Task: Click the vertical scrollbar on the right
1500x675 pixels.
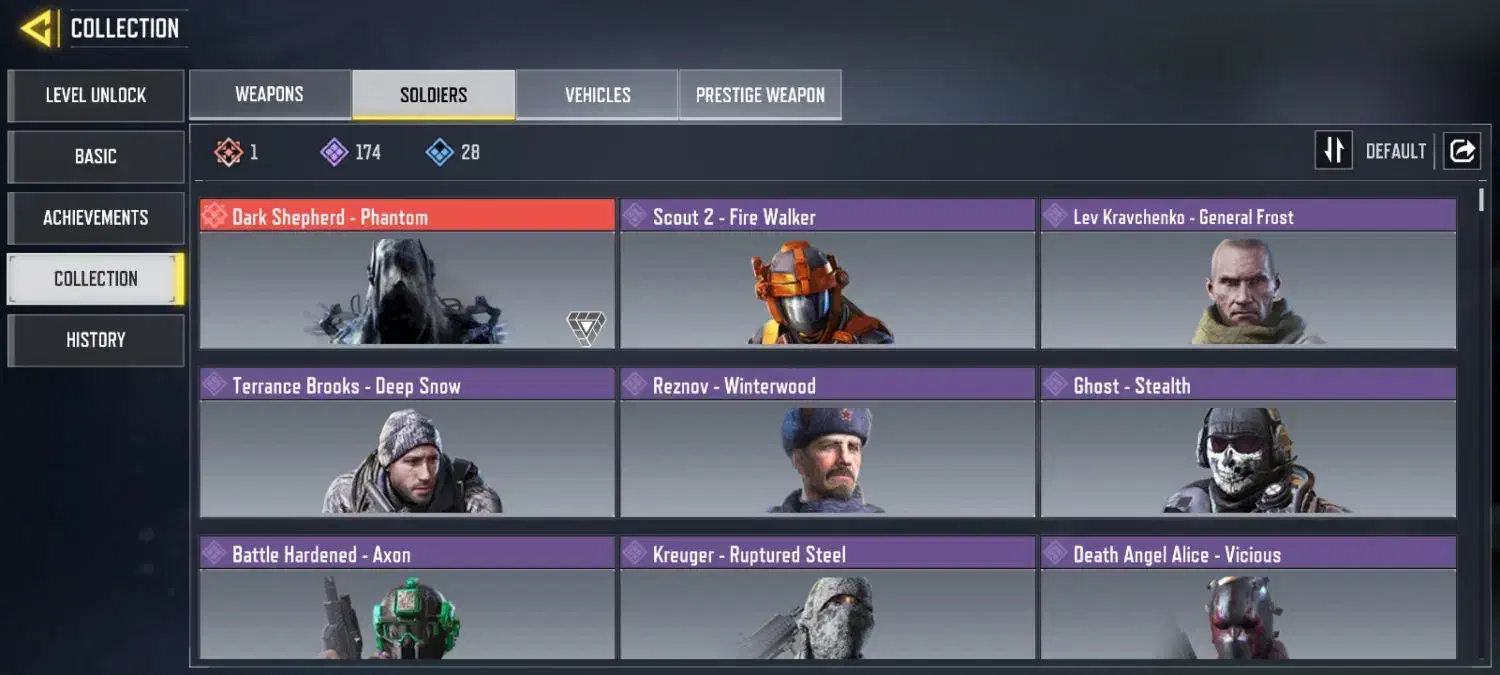Action: [x=1482, y=199]
